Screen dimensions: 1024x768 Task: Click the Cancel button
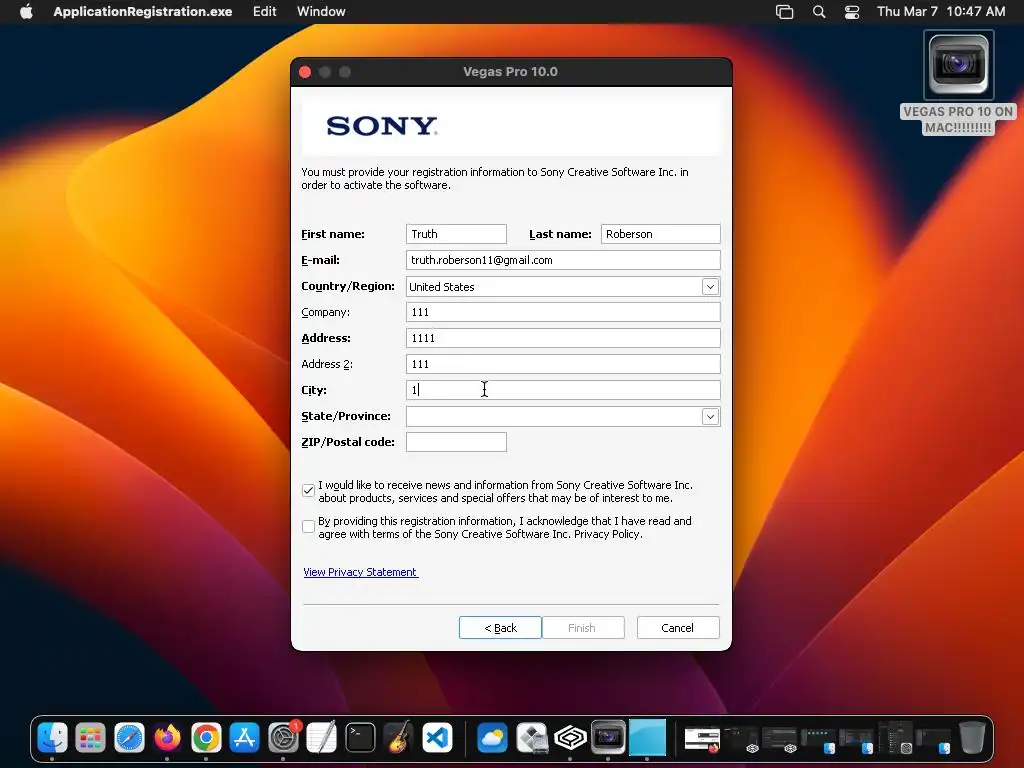[678, 628]
